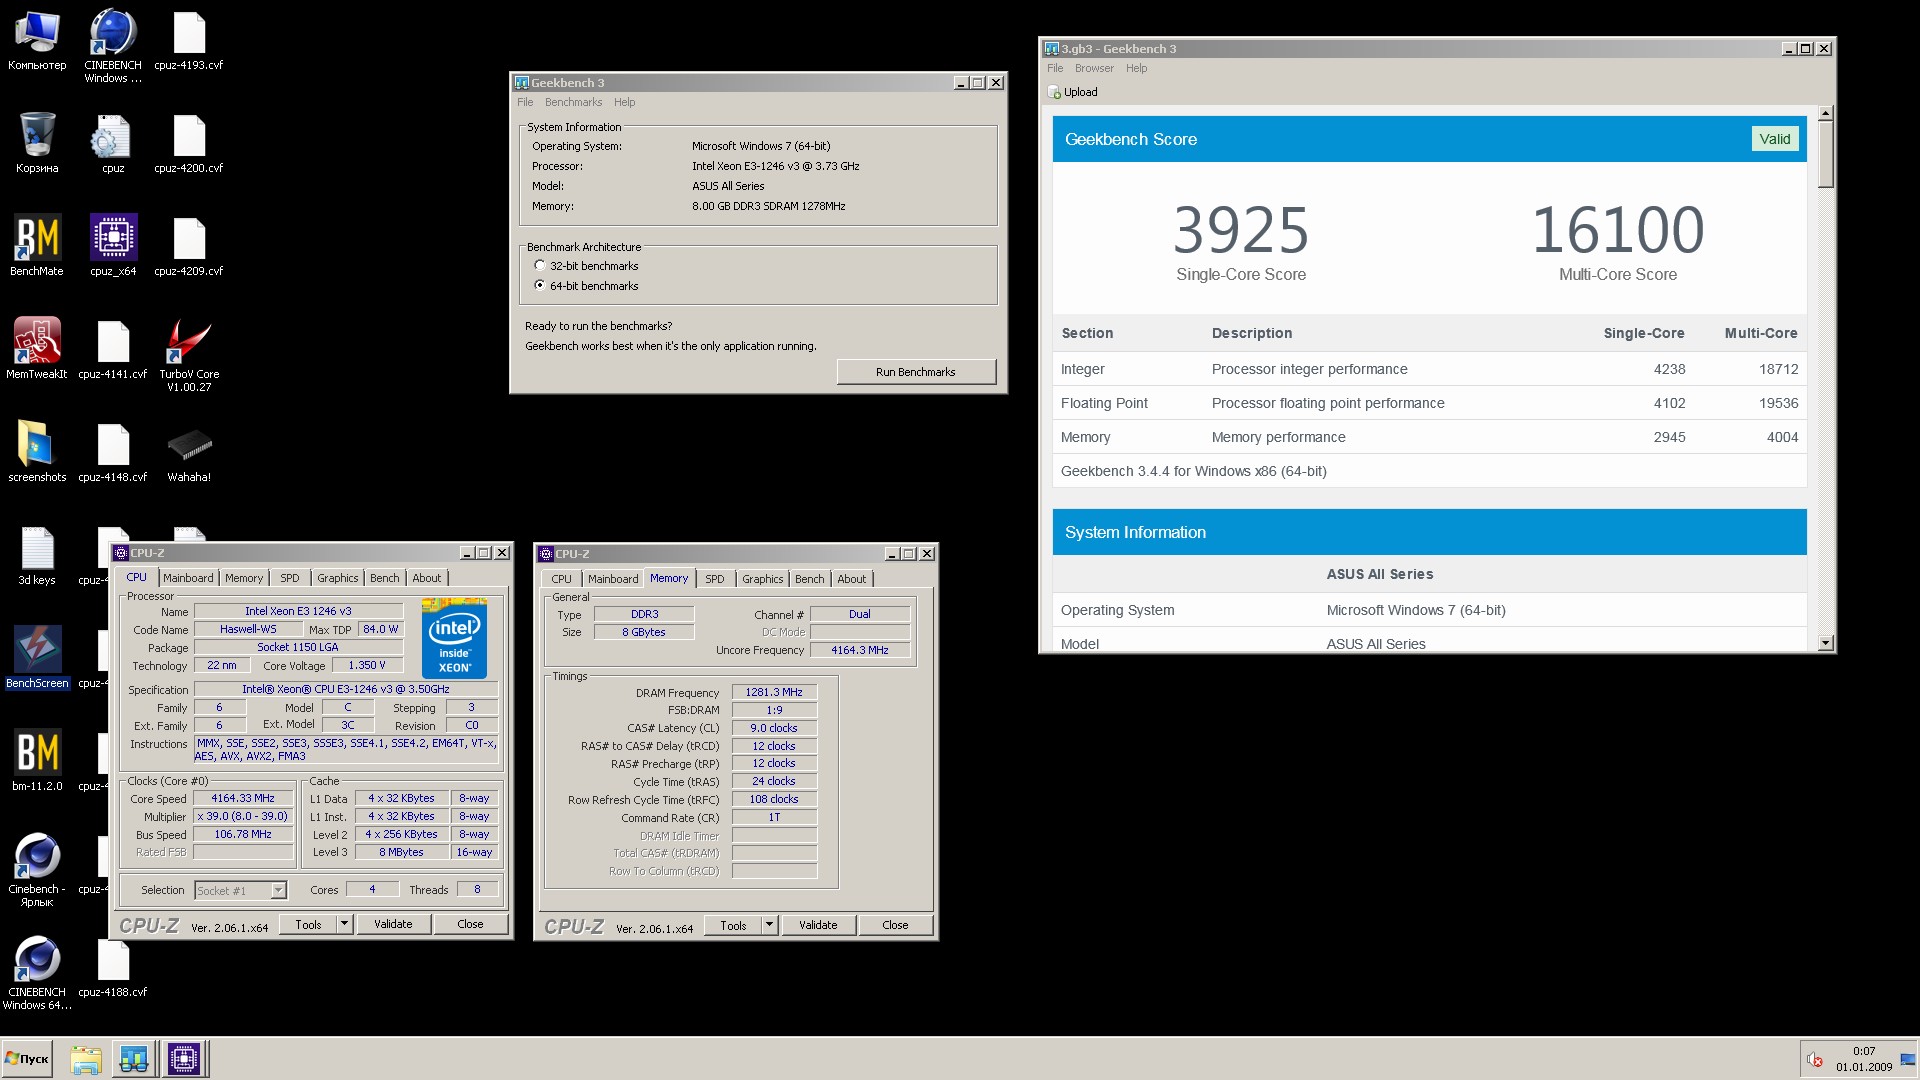
Task: Open Windows Explorer from taskbar
Action: click(86, 1059)
